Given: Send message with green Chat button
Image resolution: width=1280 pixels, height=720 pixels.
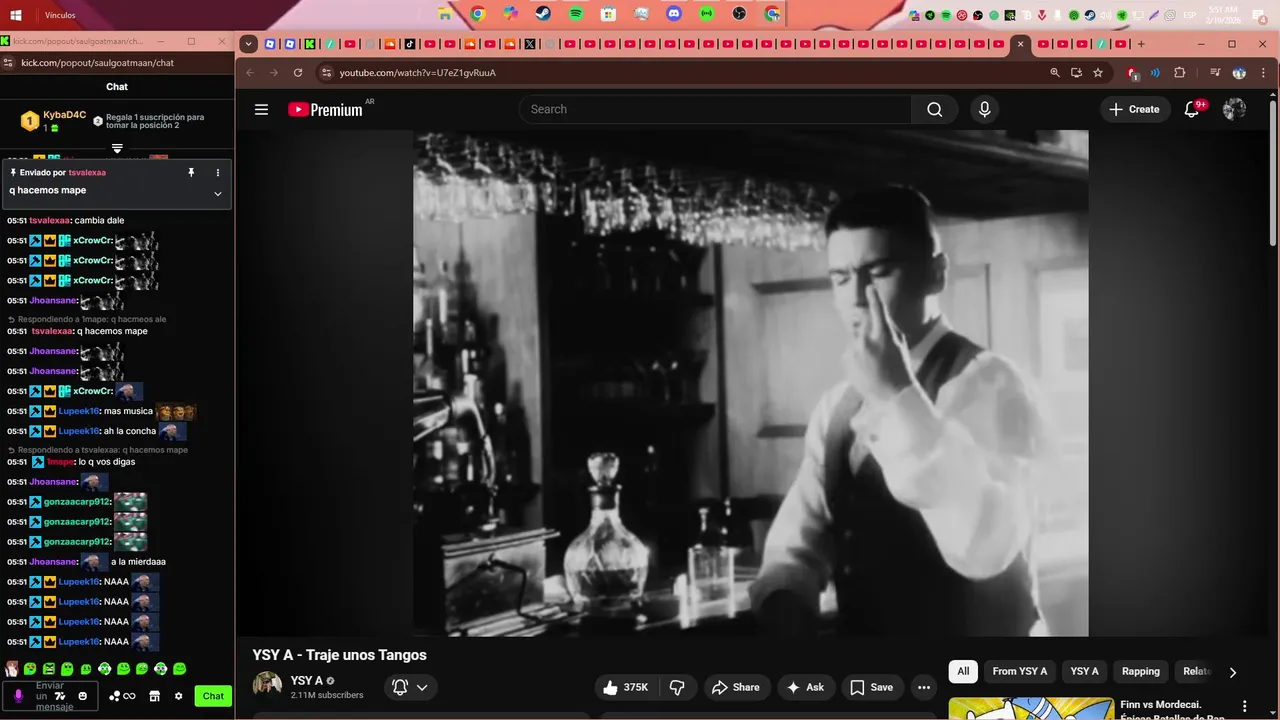Looking at the screenshot, I should pos(213,696).
